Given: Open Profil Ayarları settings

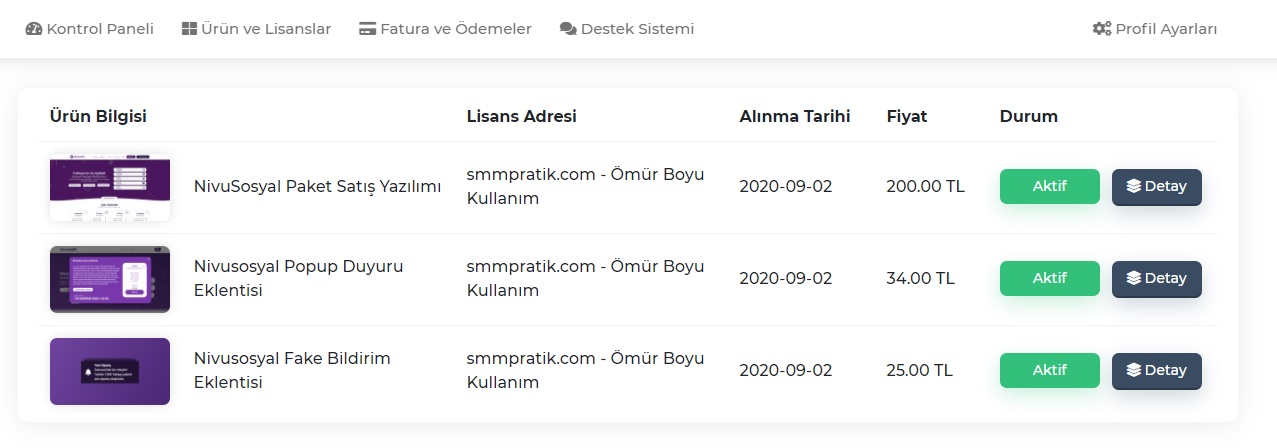Looking at the screenshot, I should tap(1155, 29).
